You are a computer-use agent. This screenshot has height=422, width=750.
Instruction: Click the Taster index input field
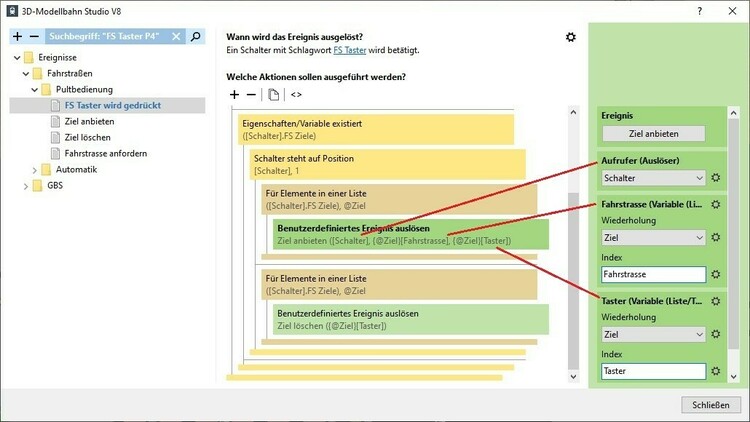[x=653, y=371]
